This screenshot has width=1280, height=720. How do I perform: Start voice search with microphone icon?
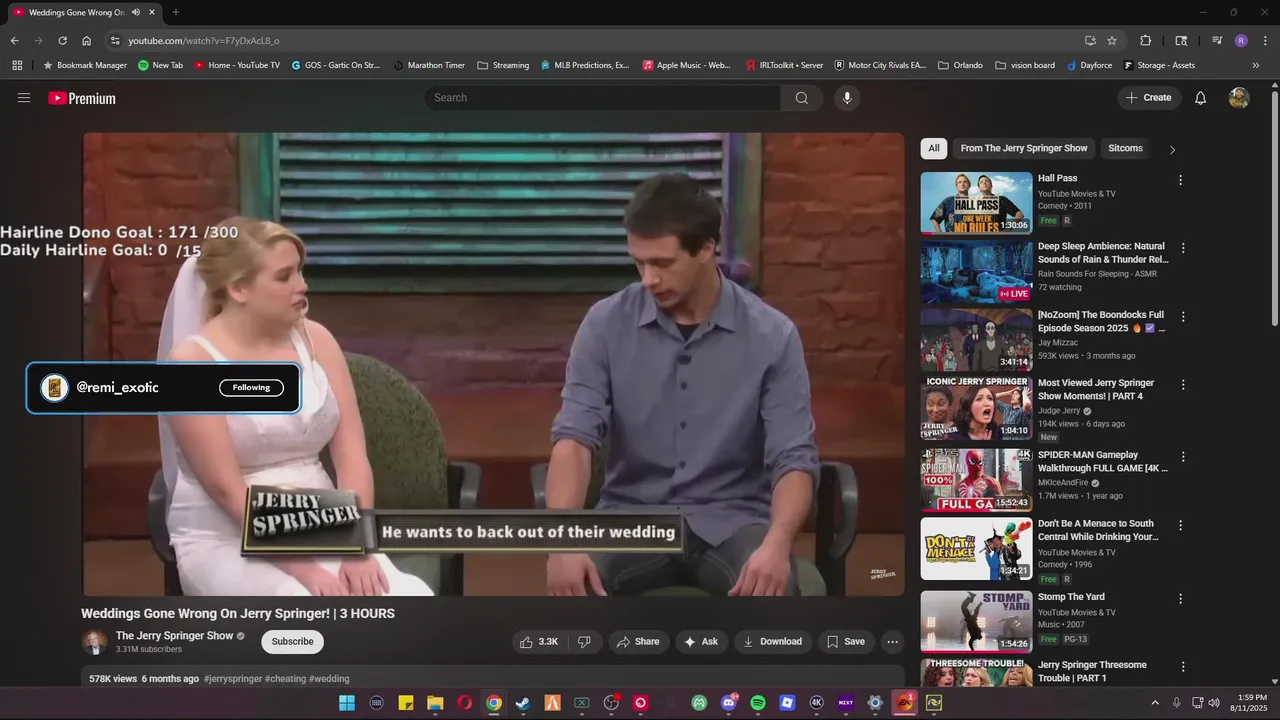(847, 98)
